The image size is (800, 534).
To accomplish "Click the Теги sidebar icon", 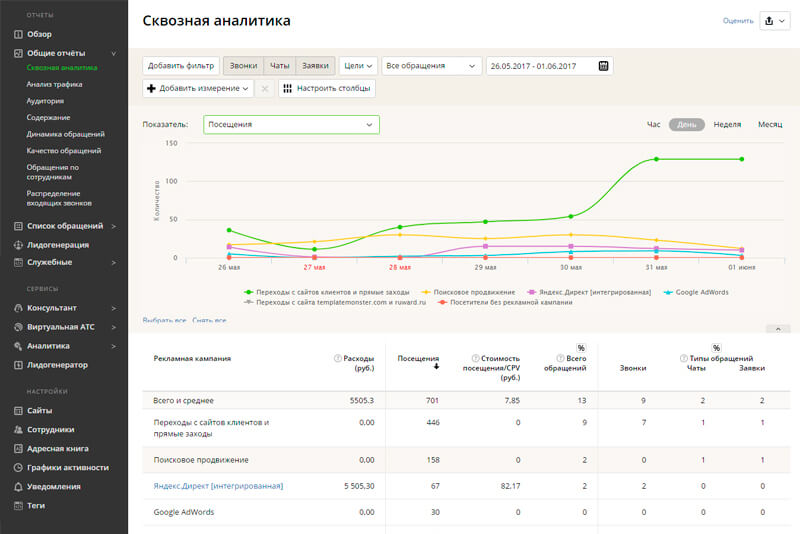I will [x=18, y=505].
